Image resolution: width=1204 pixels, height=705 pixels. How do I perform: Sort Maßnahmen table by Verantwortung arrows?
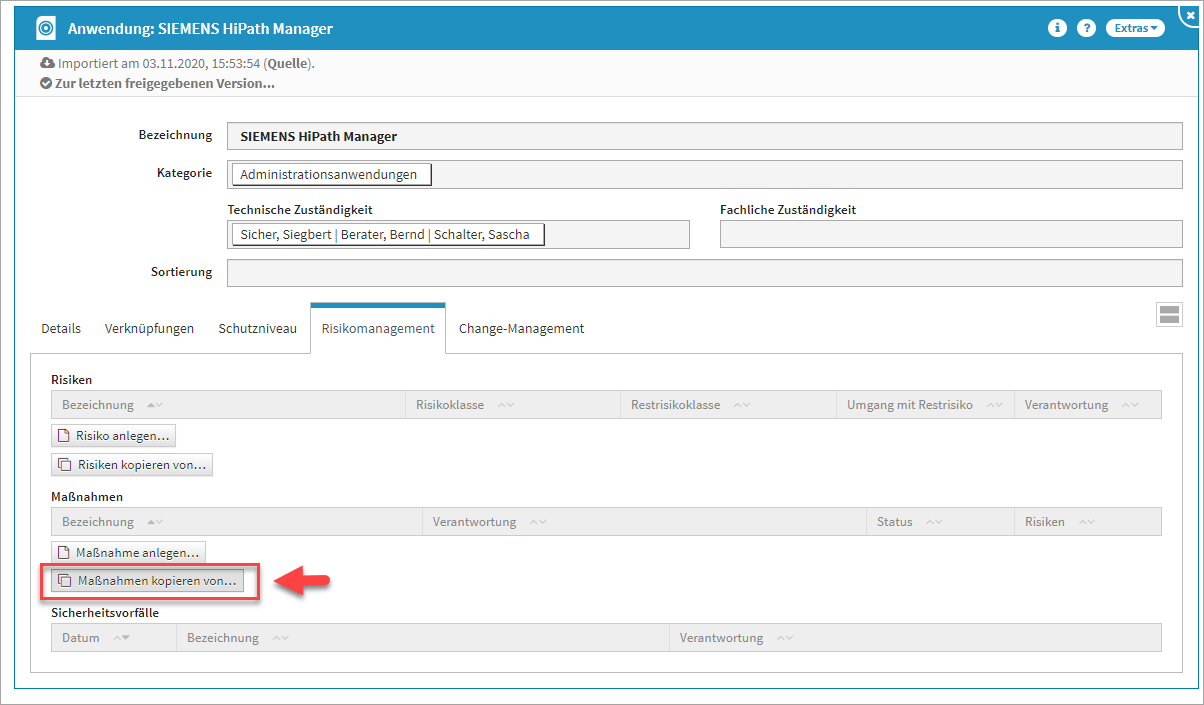tap(538, 522)
